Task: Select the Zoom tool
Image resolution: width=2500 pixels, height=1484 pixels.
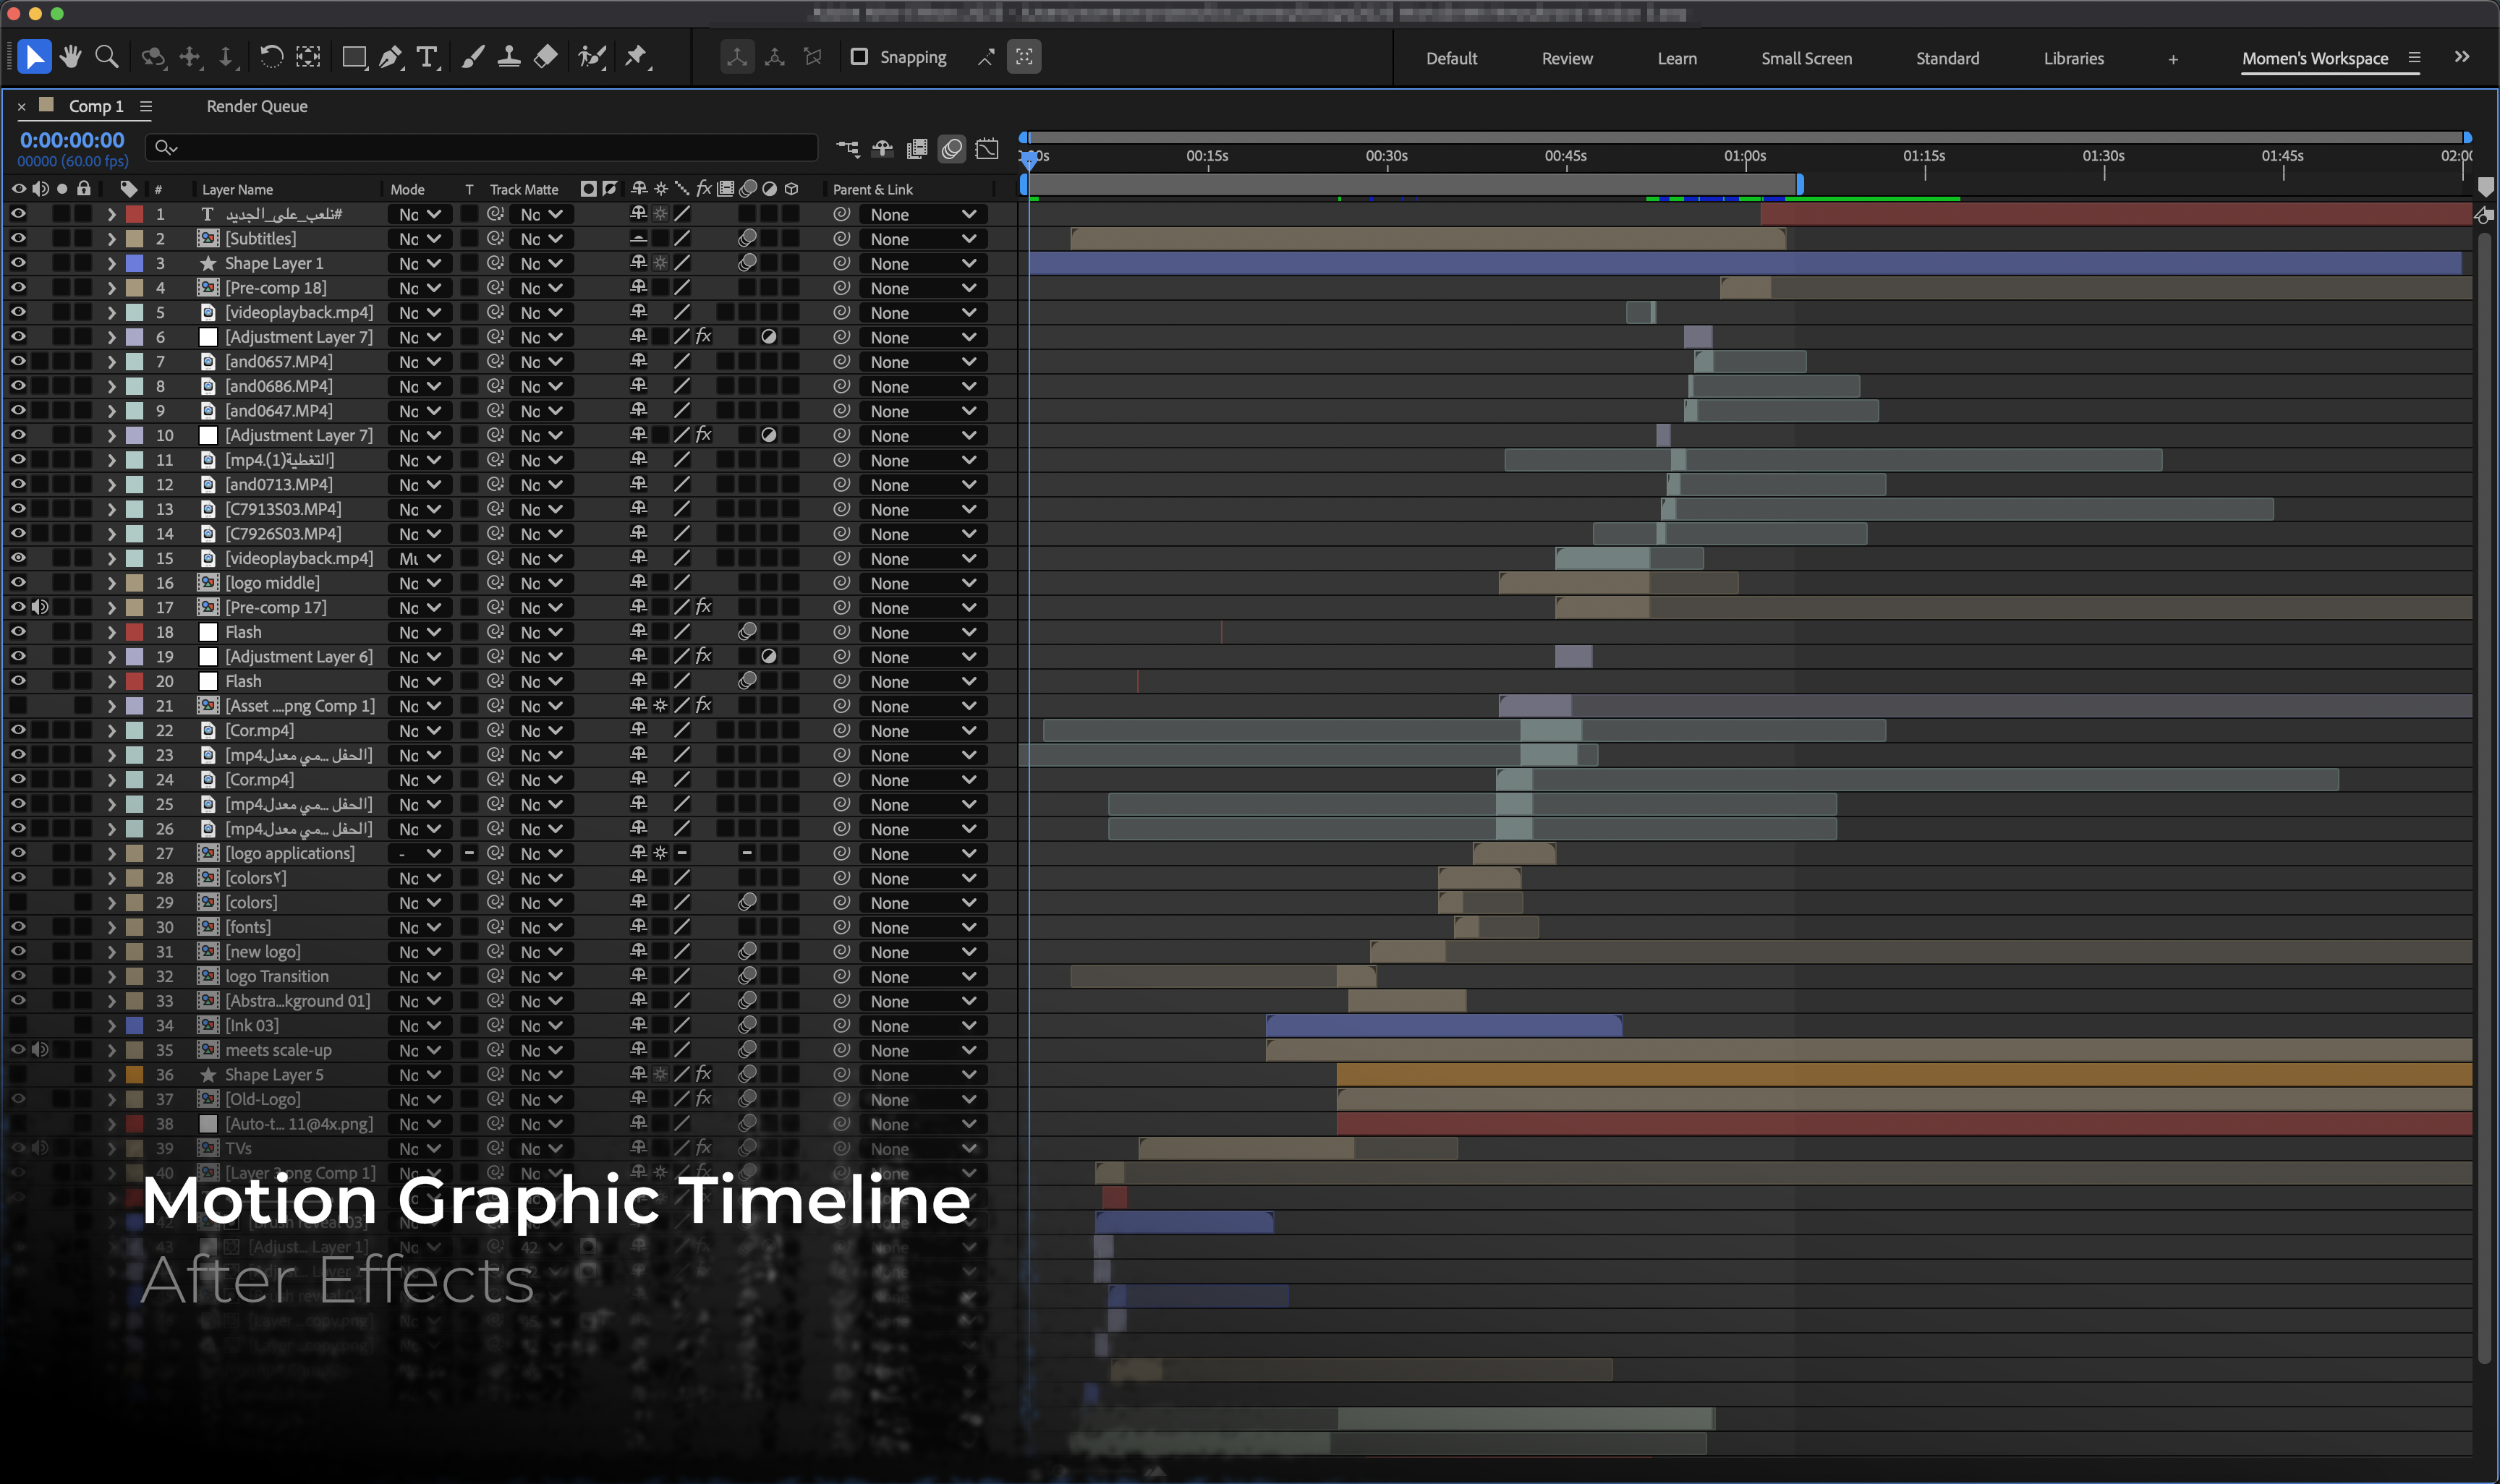Action: tap(107, 57)
